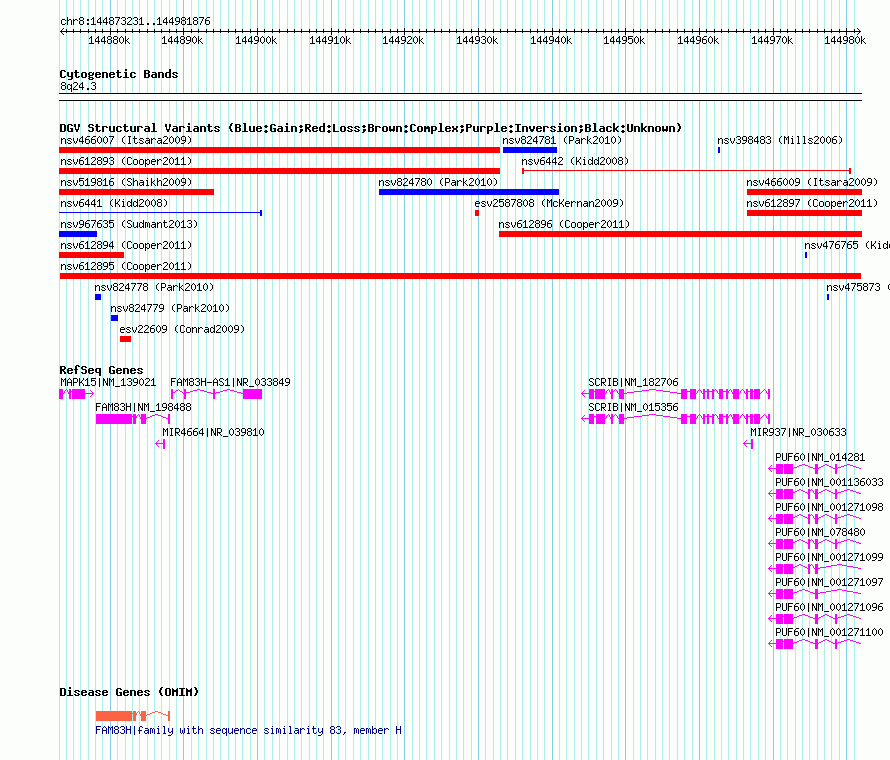Click the nsv612896 (Cooper2011) red bar

click(681, 234)
